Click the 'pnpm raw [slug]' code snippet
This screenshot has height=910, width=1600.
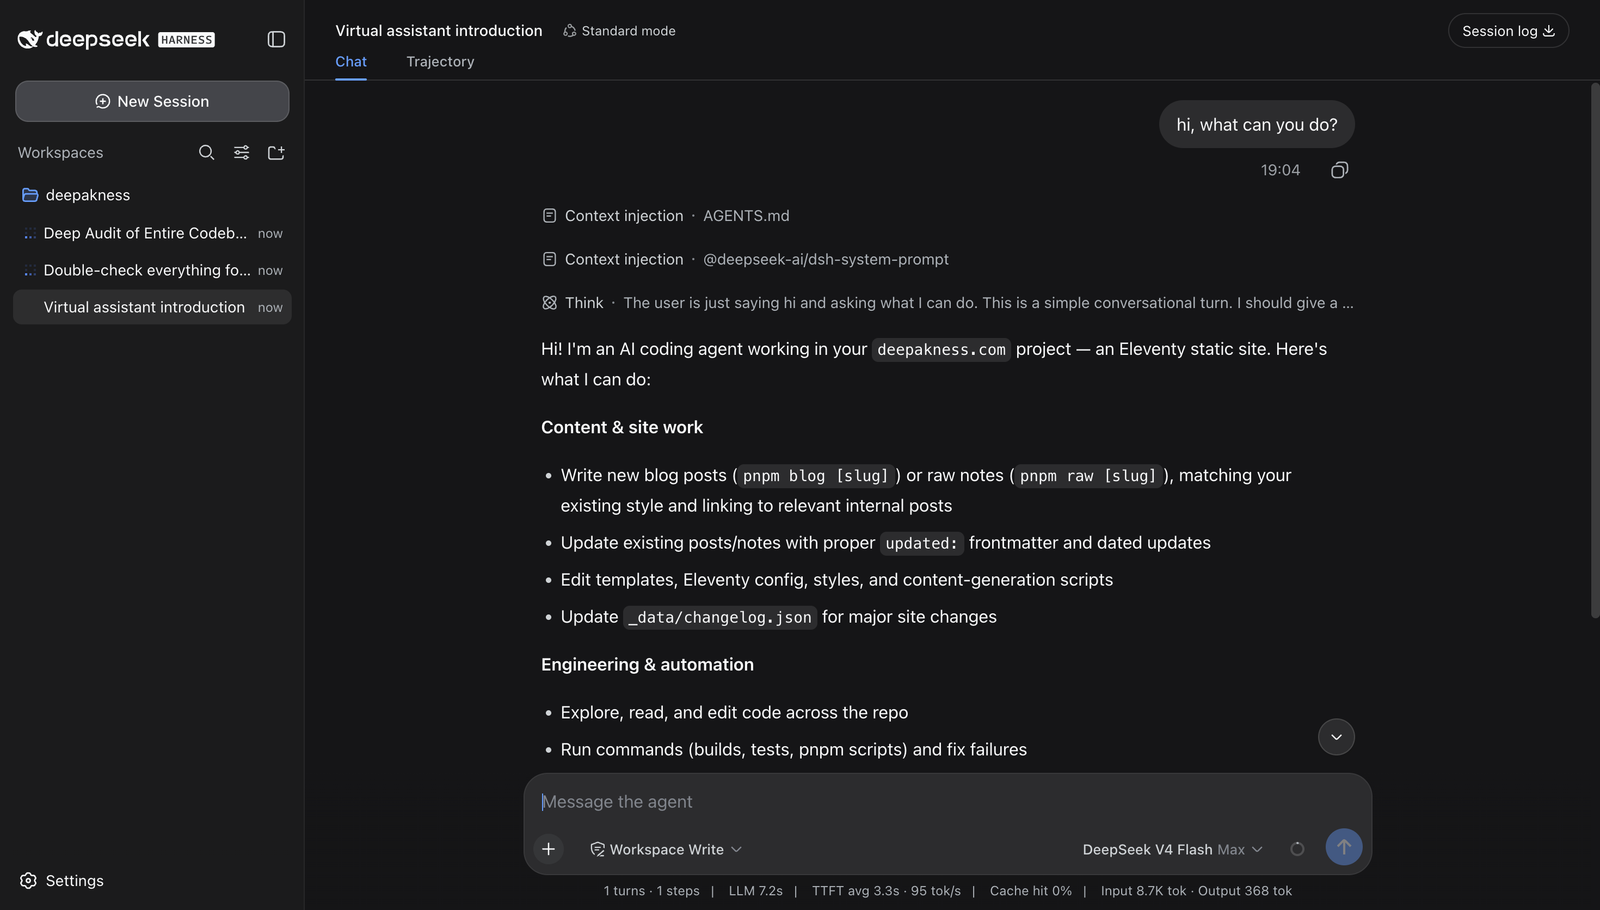(x=1088, y=476)
